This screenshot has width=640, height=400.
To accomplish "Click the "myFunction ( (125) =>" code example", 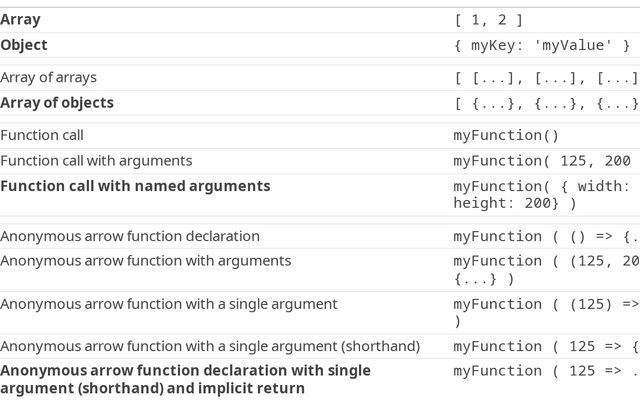I will (546, 304).
